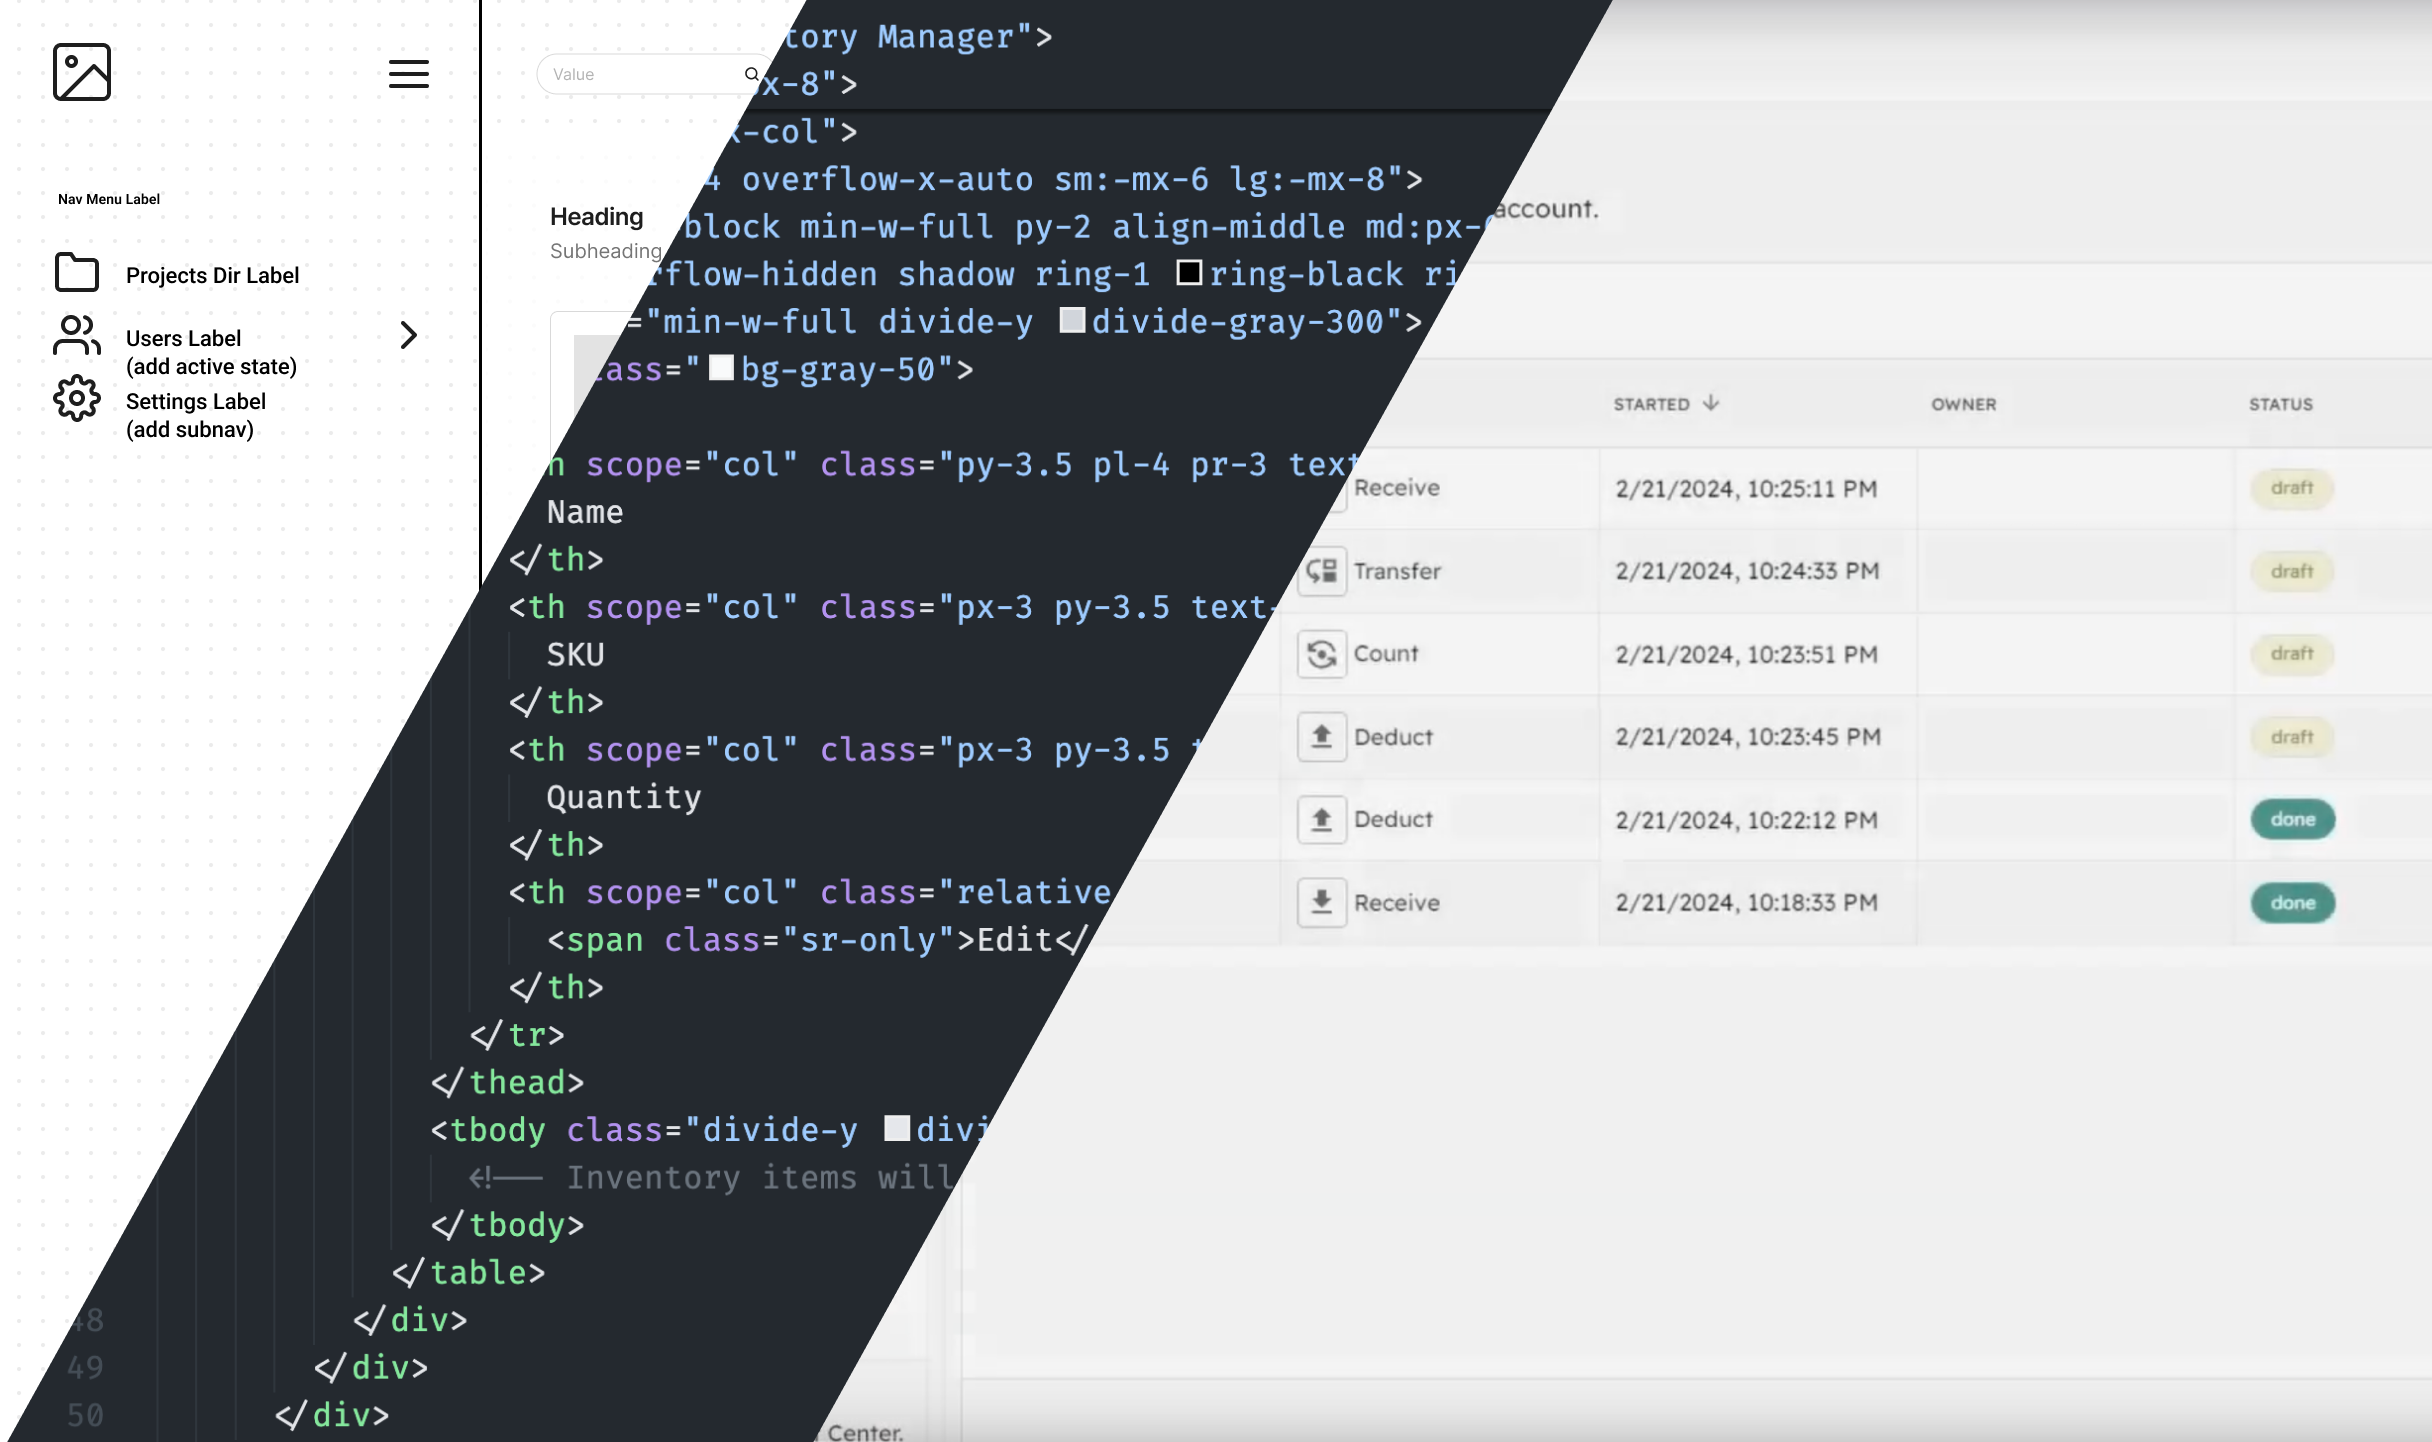This screenshot has width=2432, height=1442.
Task: Expand the Users Label chevron
Action: tap(408, 335)
